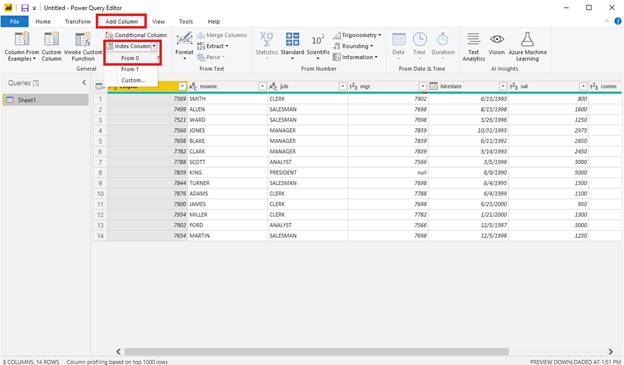Switch to the Transform tab
Viewport: 624px width, 365px height.
78,21
